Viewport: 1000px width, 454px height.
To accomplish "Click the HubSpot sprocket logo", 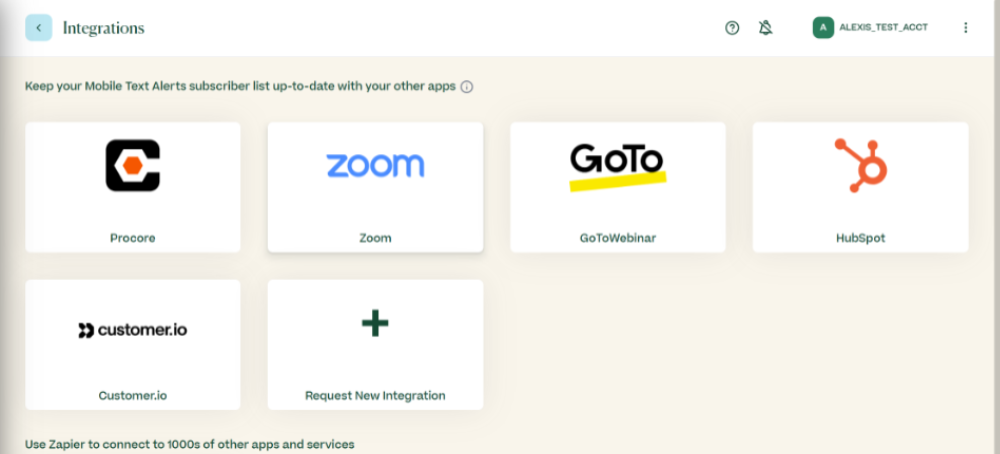I will coord(861,165).
